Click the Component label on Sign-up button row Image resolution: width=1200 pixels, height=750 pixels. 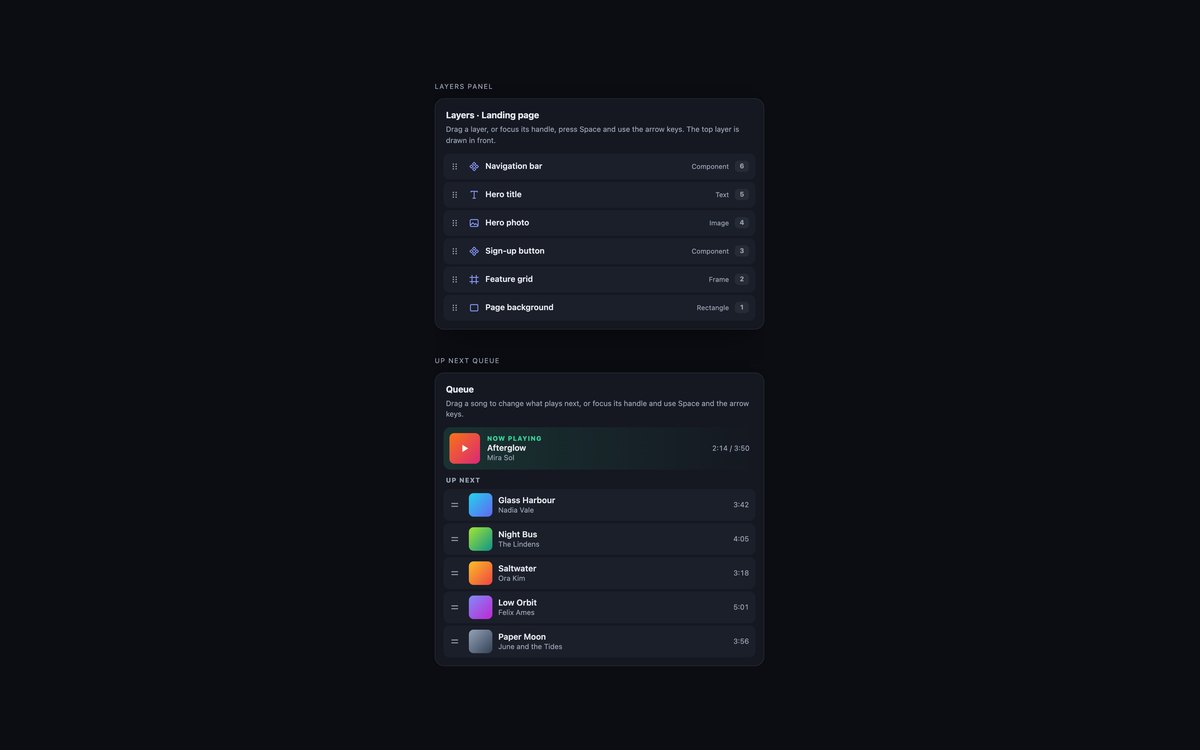coord(710,251)
